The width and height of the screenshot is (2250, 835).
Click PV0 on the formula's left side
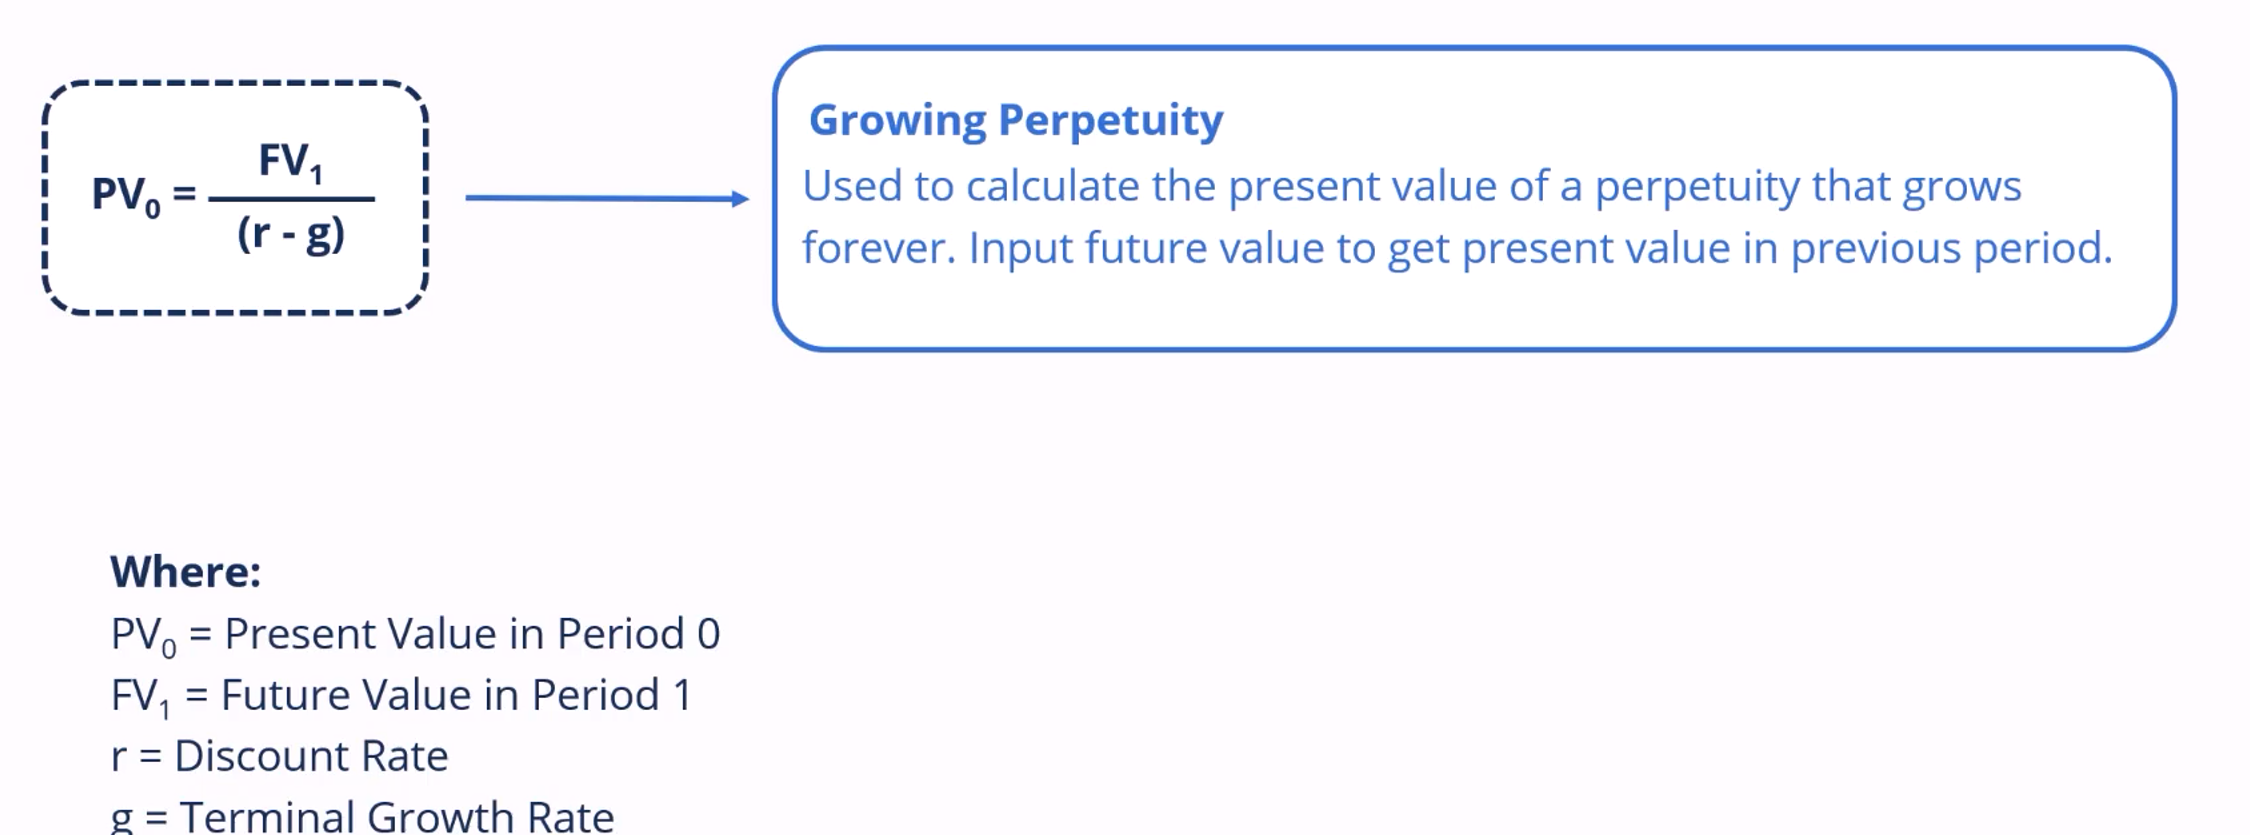coord(126,194)
